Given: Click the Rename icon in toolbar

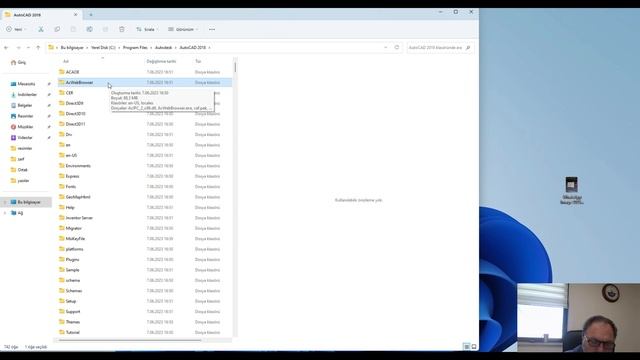Looking at the screenshot, I should pyautogui.click(x=89, y=29).
